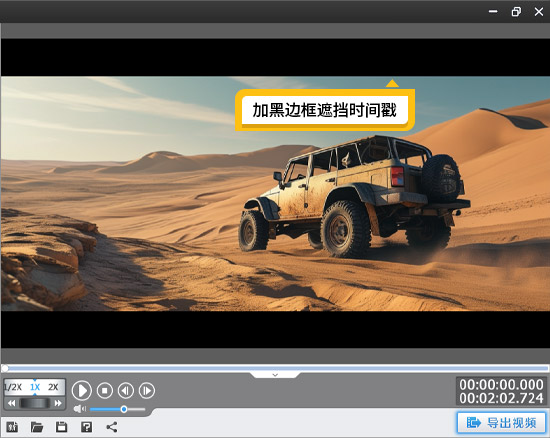Stop video playback
Viewport: 550px width, 438px height.
[x=105, y=390]
